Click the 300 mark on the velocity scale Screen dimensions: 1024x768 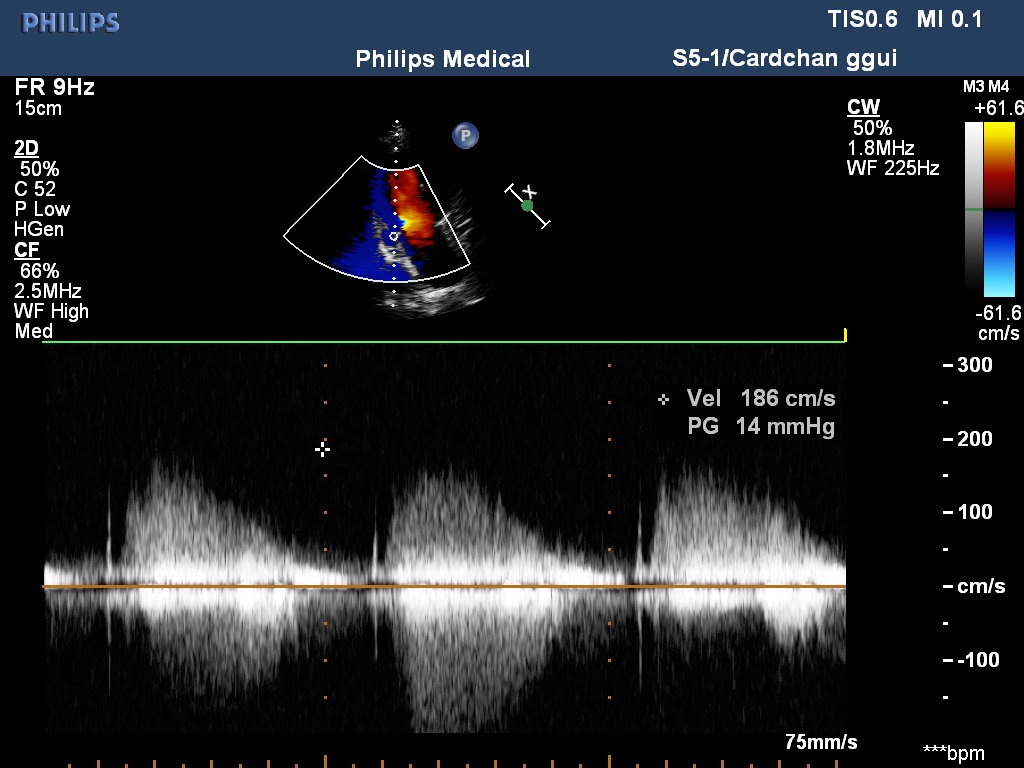click(x=974, y=365)
